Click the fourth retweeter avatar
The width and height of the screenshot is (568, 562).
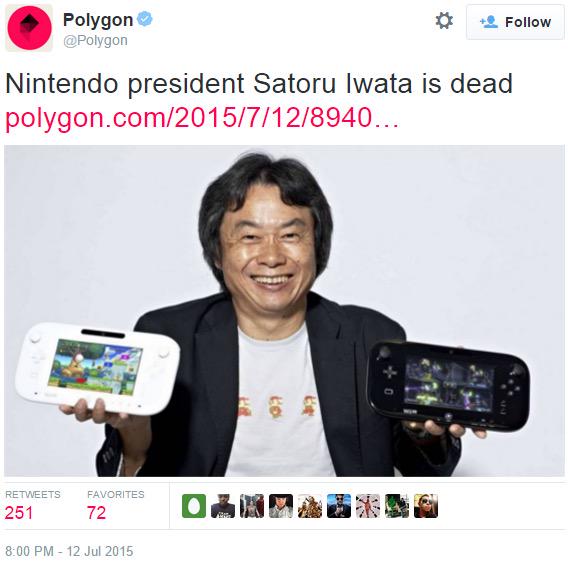(x=281, y=506)
